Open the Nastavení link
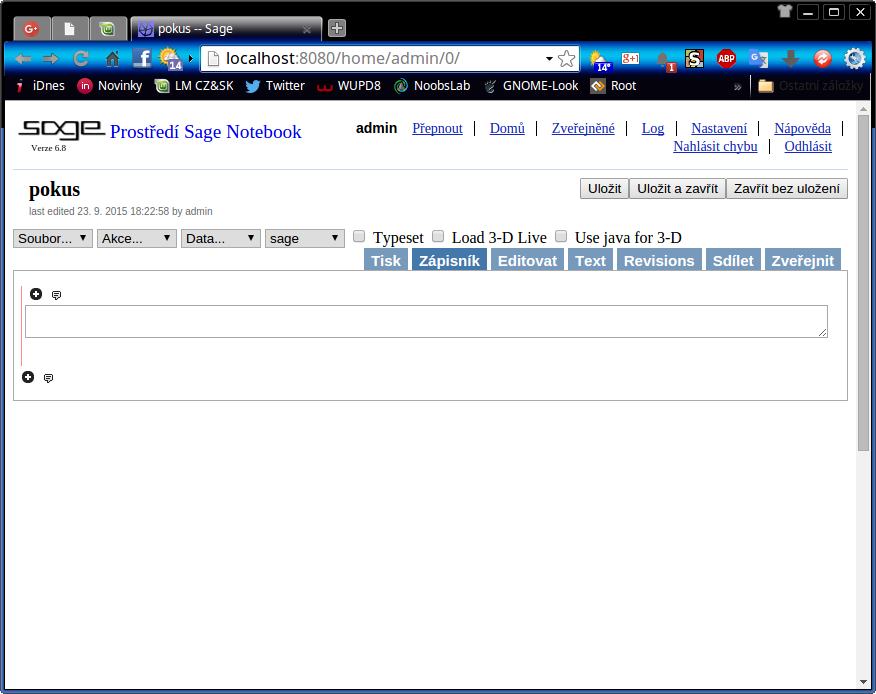This screenshot has height=694, width=876. click(x=719, y=129)
